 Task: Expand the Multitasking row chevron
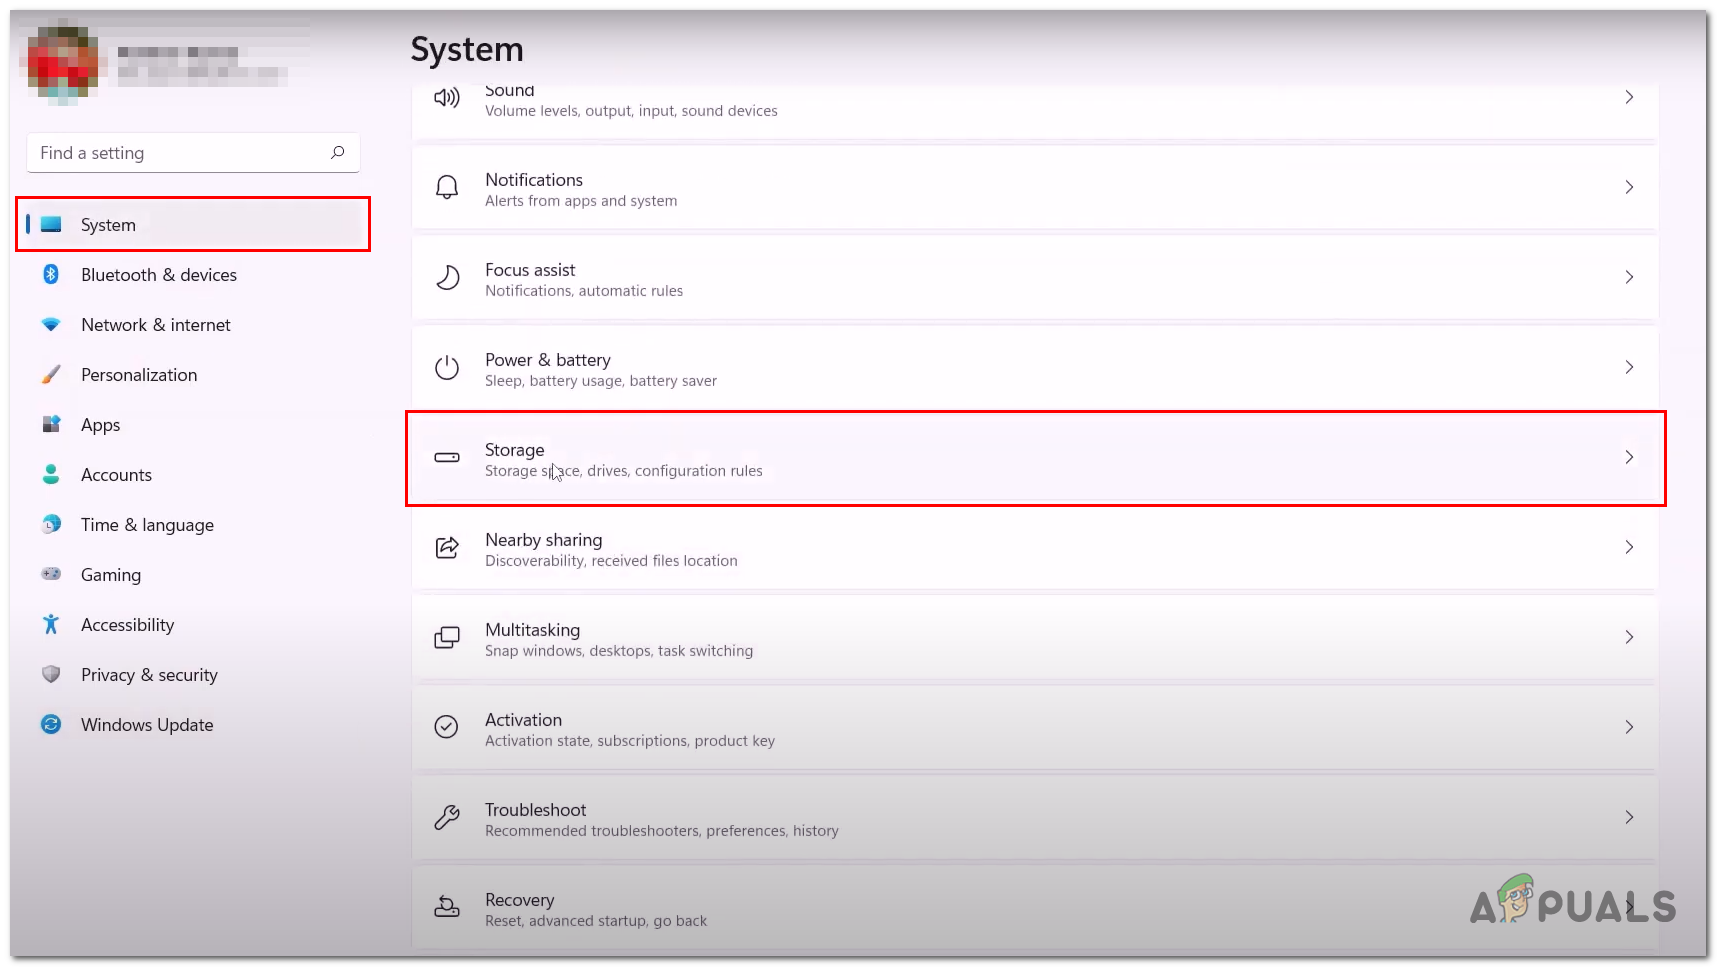pyautogui.click(x=1629, y=637)
